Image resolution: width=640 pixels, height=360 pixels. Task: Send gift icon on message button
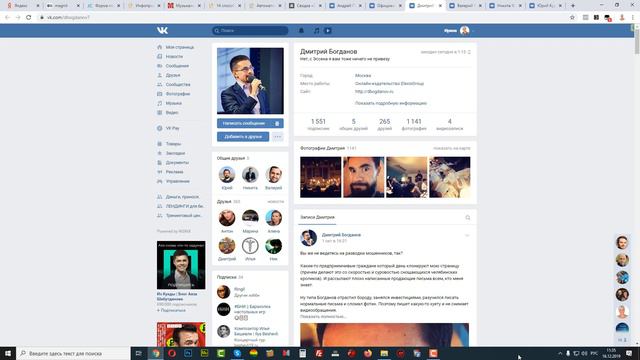(x=277, y=123)
